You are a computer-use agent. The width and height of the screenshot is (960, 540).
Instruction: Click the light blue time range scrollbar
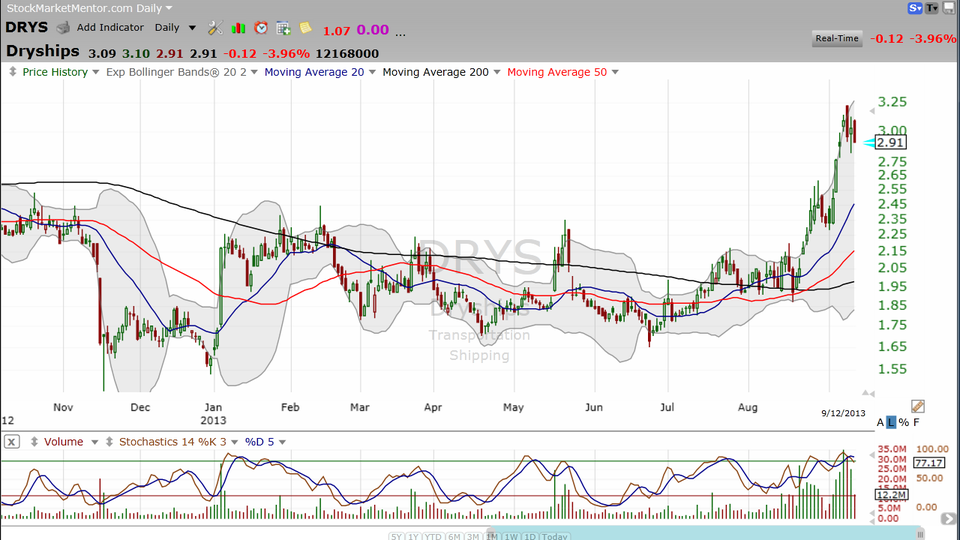coord(704,533)
